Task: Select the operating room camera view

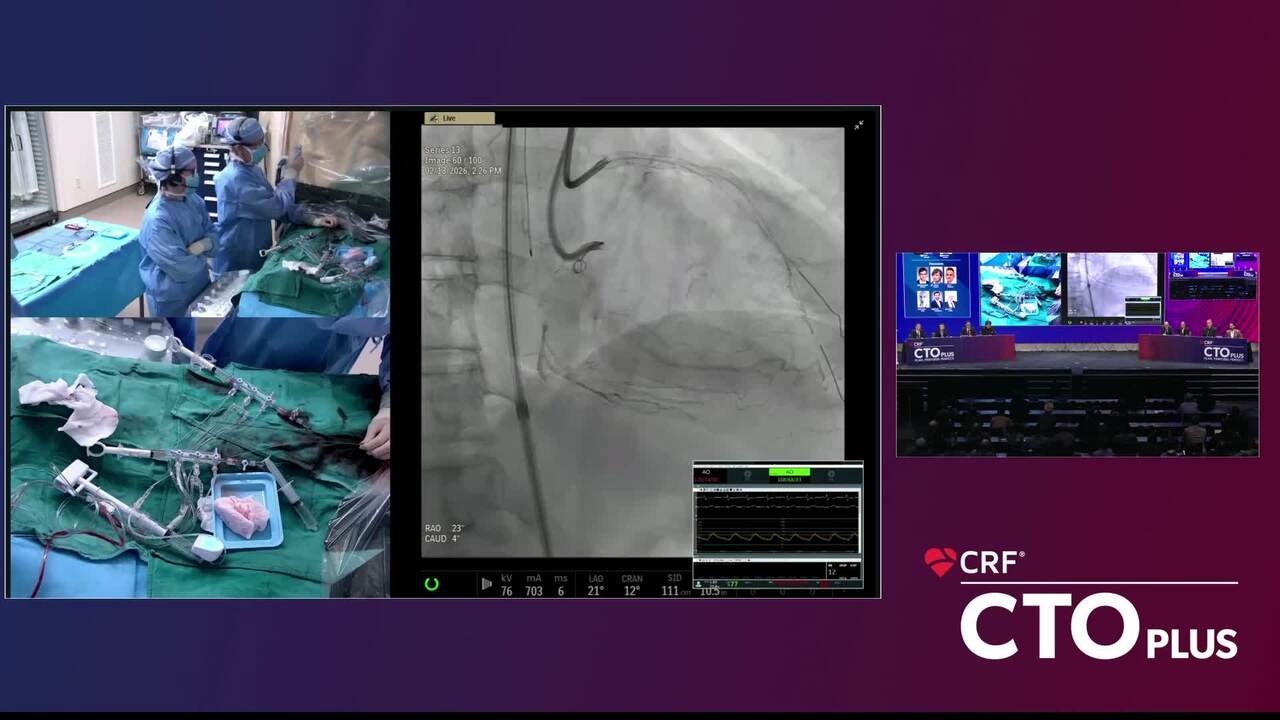Action: (200, 213)
